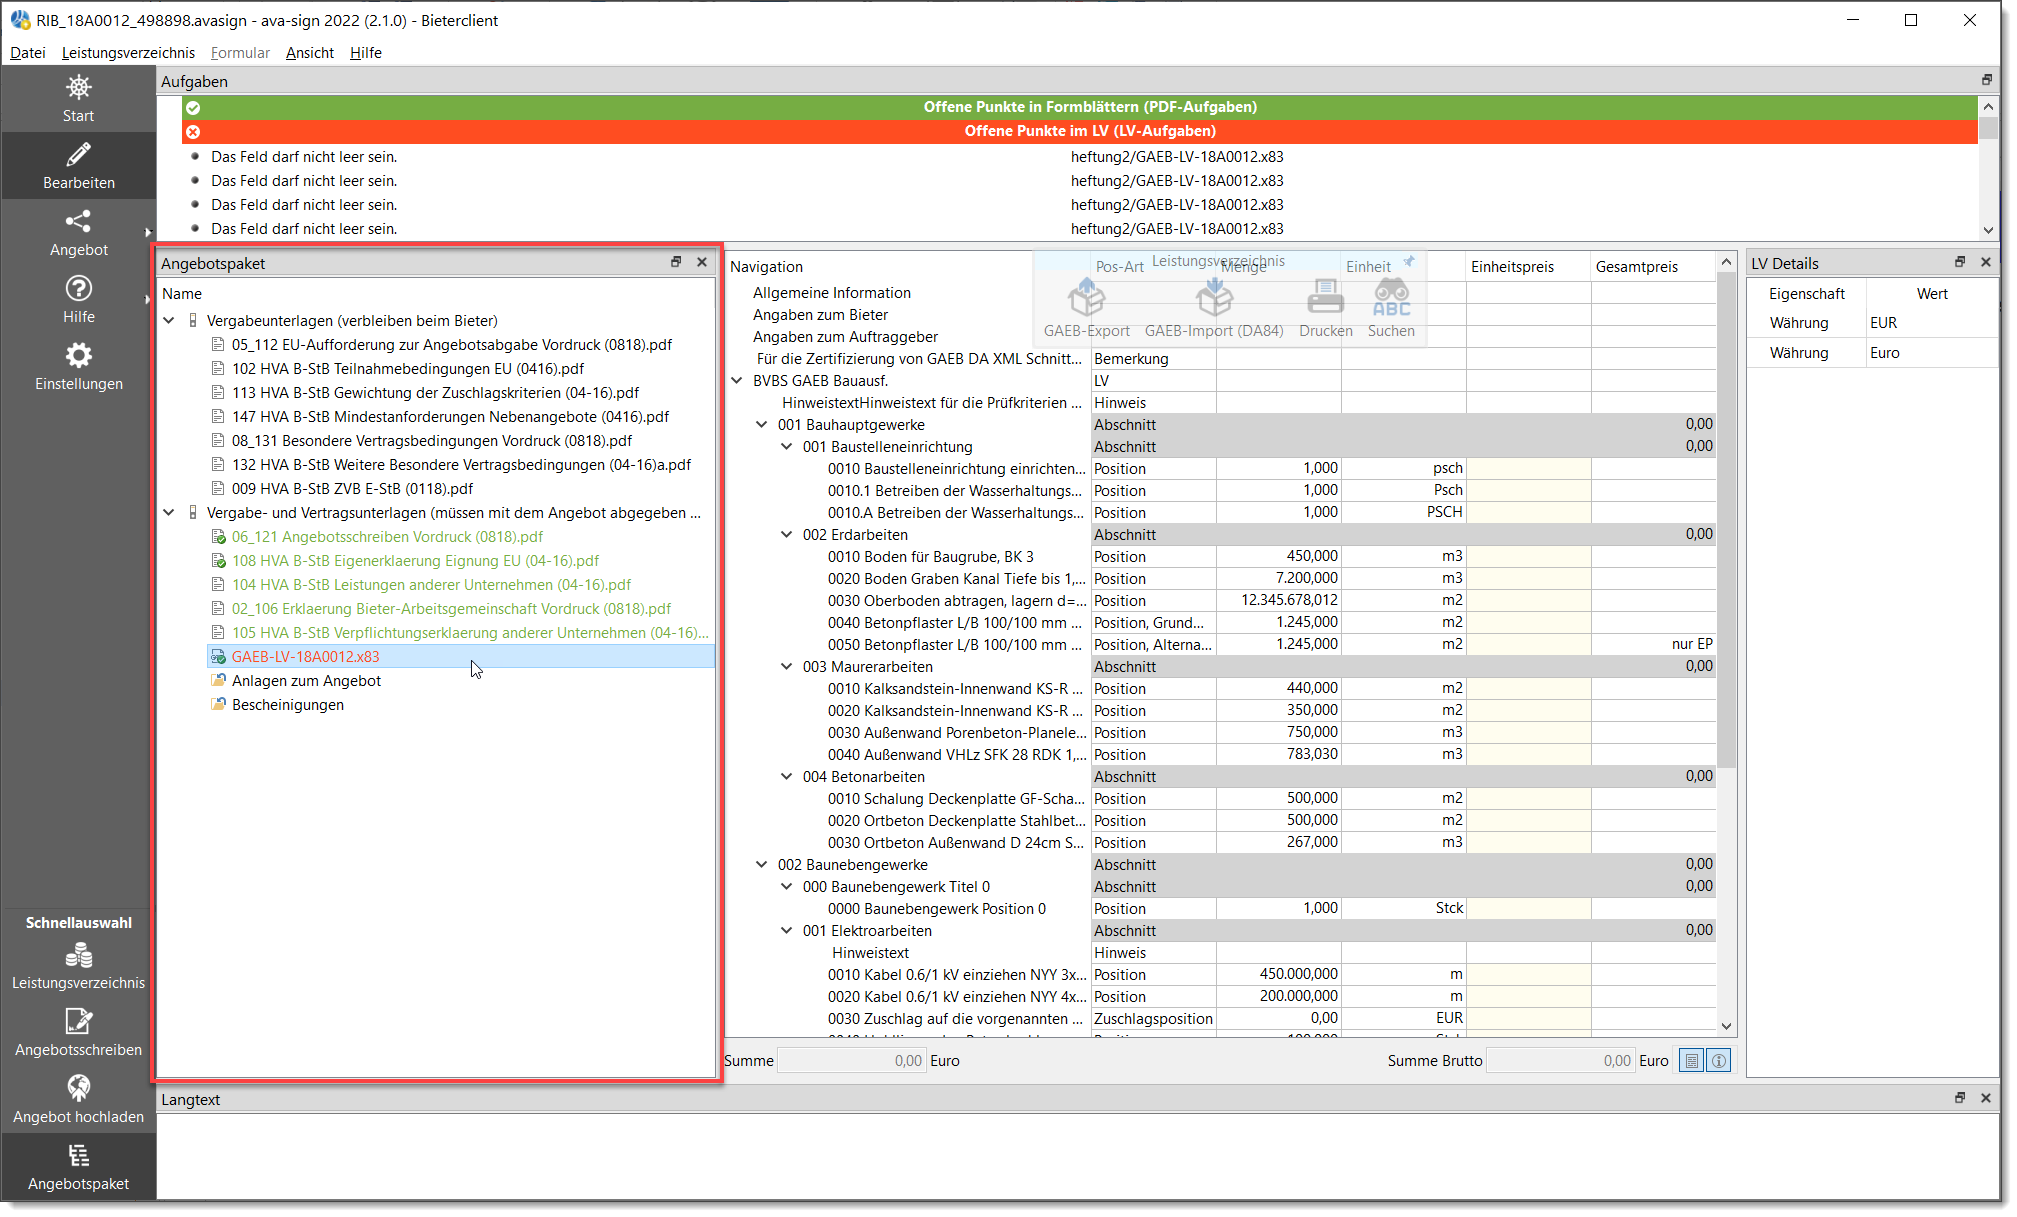The width and height of the screenshot is (2017, 1217).
Task: Open 06_121 Angebotsschreiben Vordruck PDF
Action: coord(388,537)
